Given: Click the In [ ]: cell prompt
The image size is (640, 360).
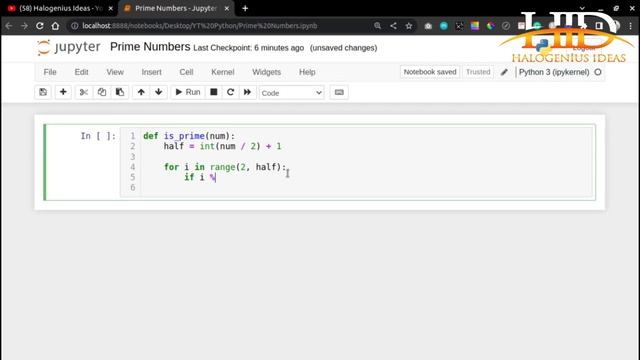Looking at the screenshot, I should (98, 136).
